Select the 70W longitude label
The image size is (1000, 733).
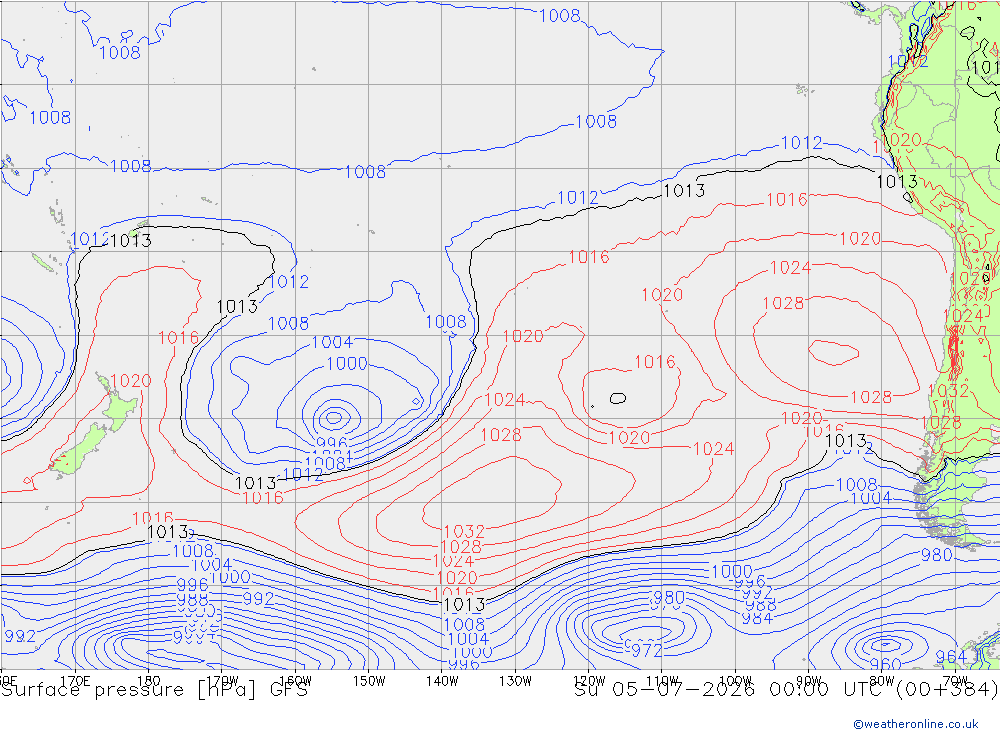point(955,681)
